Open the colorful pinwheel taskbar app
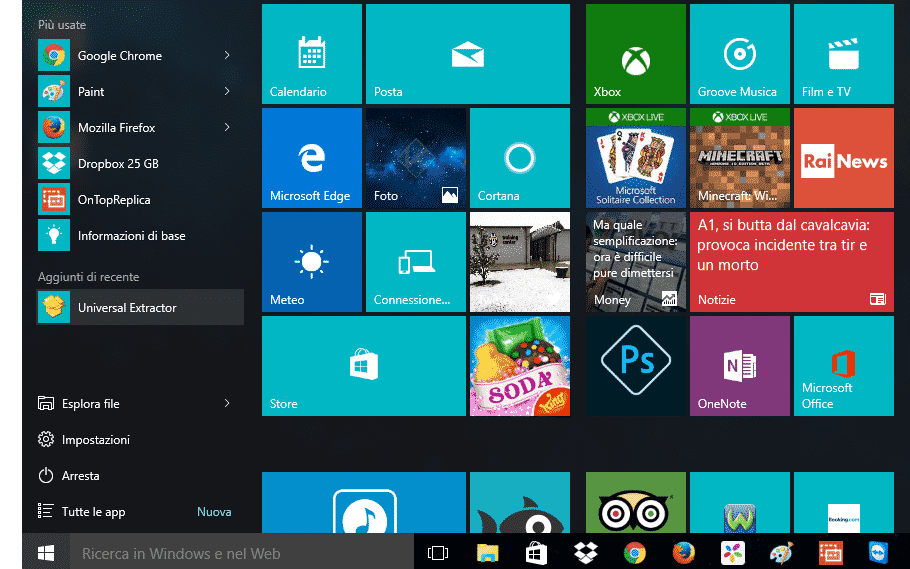The width and height of the screenshot is (910, 569). (732, 553)
